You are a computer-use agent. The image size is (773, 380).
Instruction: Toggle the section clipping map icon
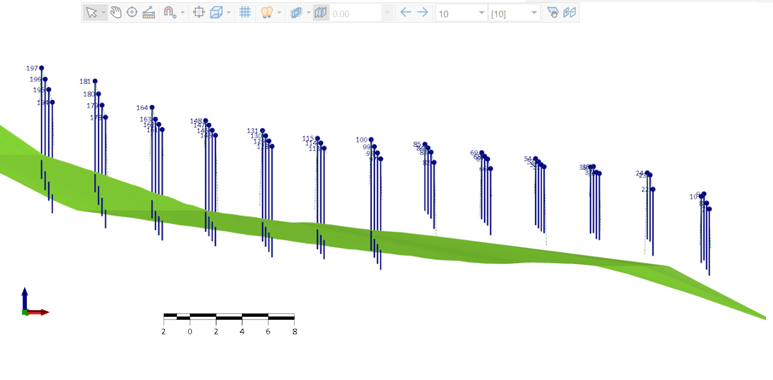(x=321, y=13)
